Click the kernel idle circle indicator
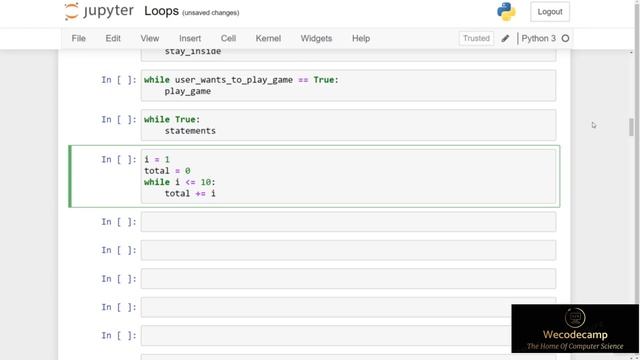The height and width of the screenshot is (360, 640). tap(565, 38)
